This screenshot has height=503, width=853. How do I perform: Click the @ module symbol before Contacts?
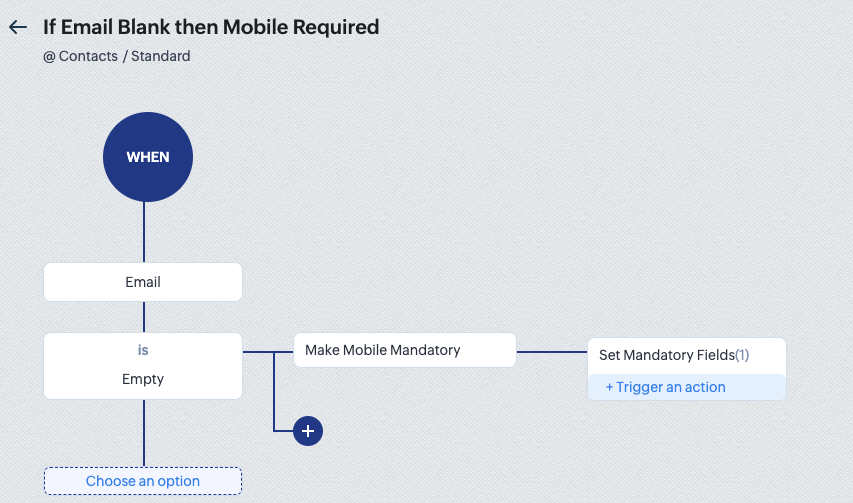pyautogui.click(x=49, y=56)
